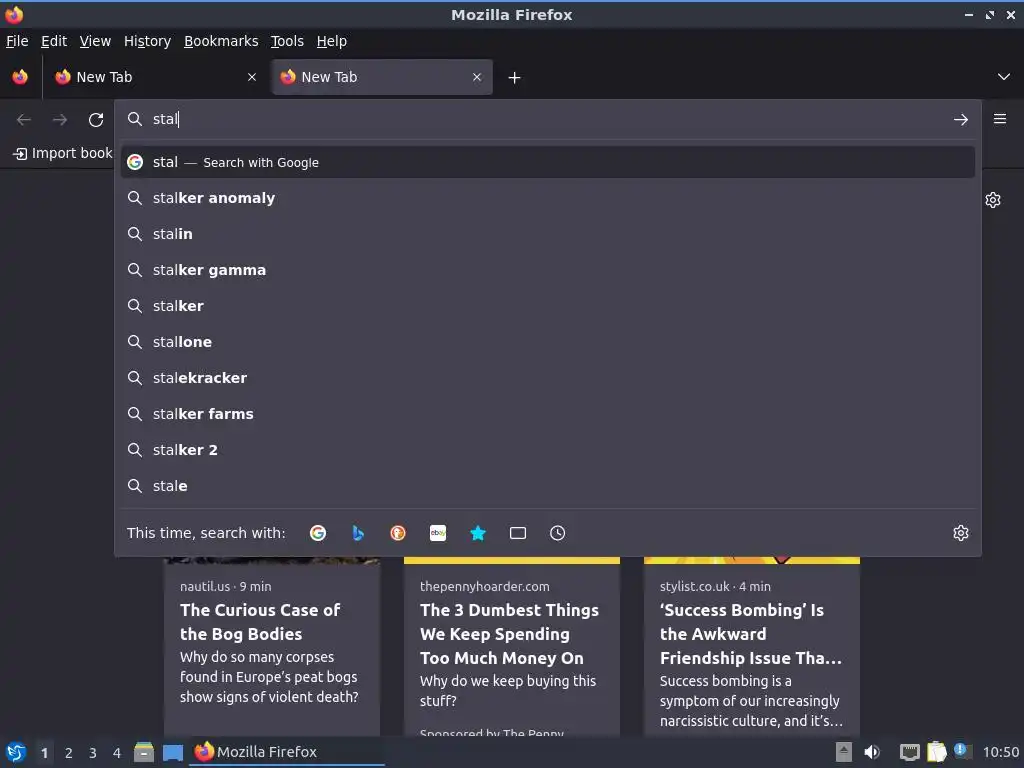Open the Firefox application hamburger menu
The height and width of the screenshot is (768, 1024).
(1000, 119)
